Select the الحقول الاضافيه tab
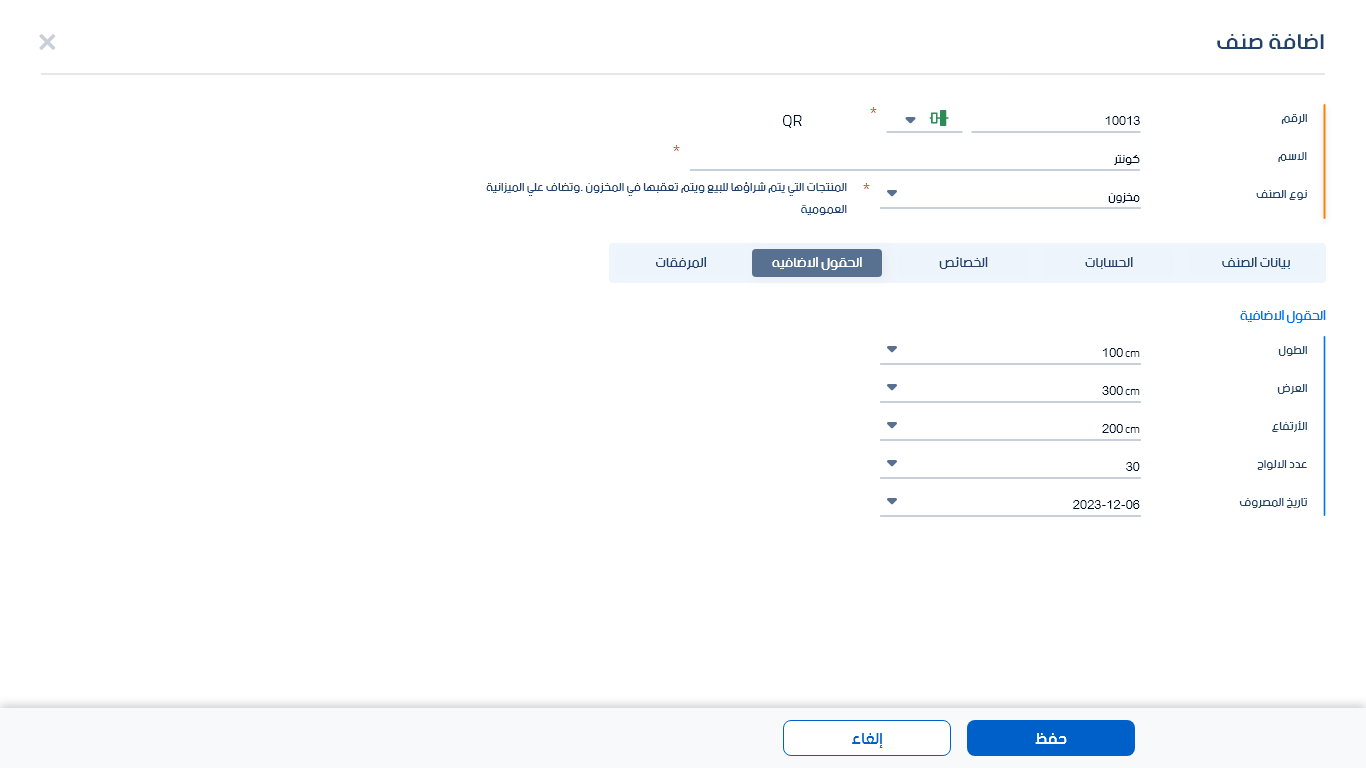The image size is (1366, 768). 817,263
